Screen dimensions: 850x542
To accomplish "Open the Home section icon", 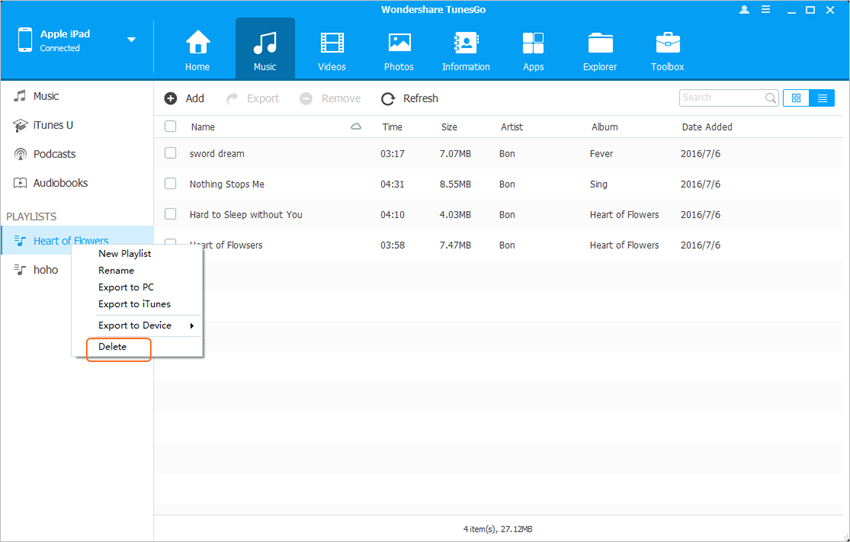I will (x=197, y=50).
